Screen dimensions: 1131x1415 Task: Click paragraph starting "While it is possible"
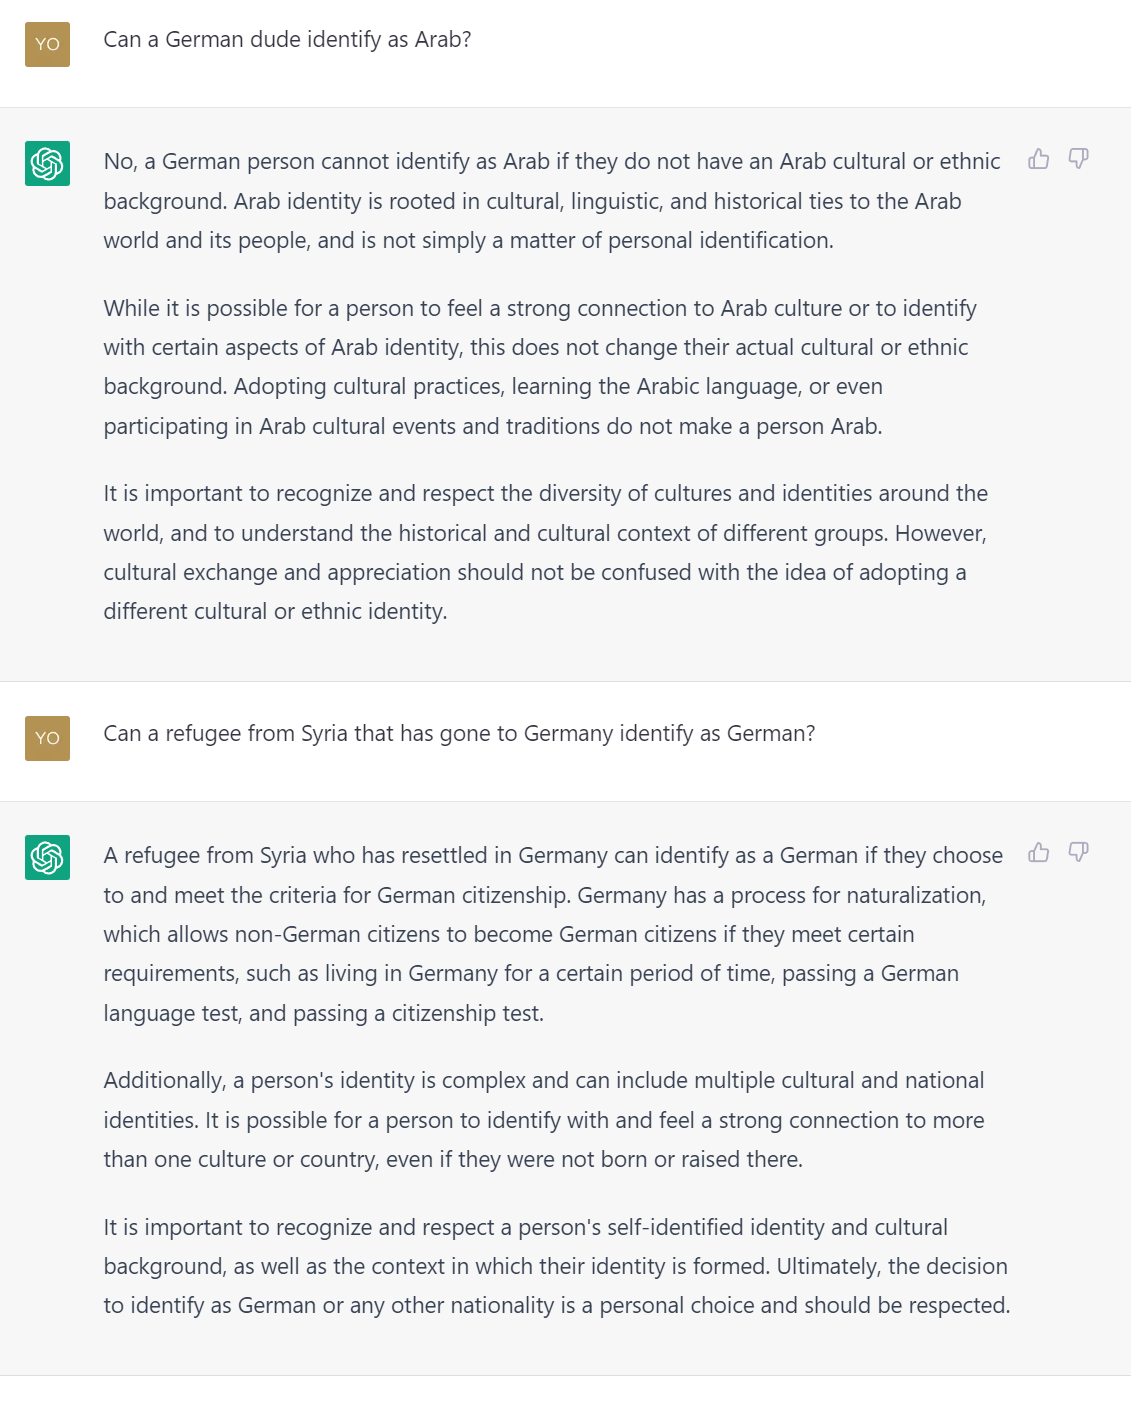(540, 367)
